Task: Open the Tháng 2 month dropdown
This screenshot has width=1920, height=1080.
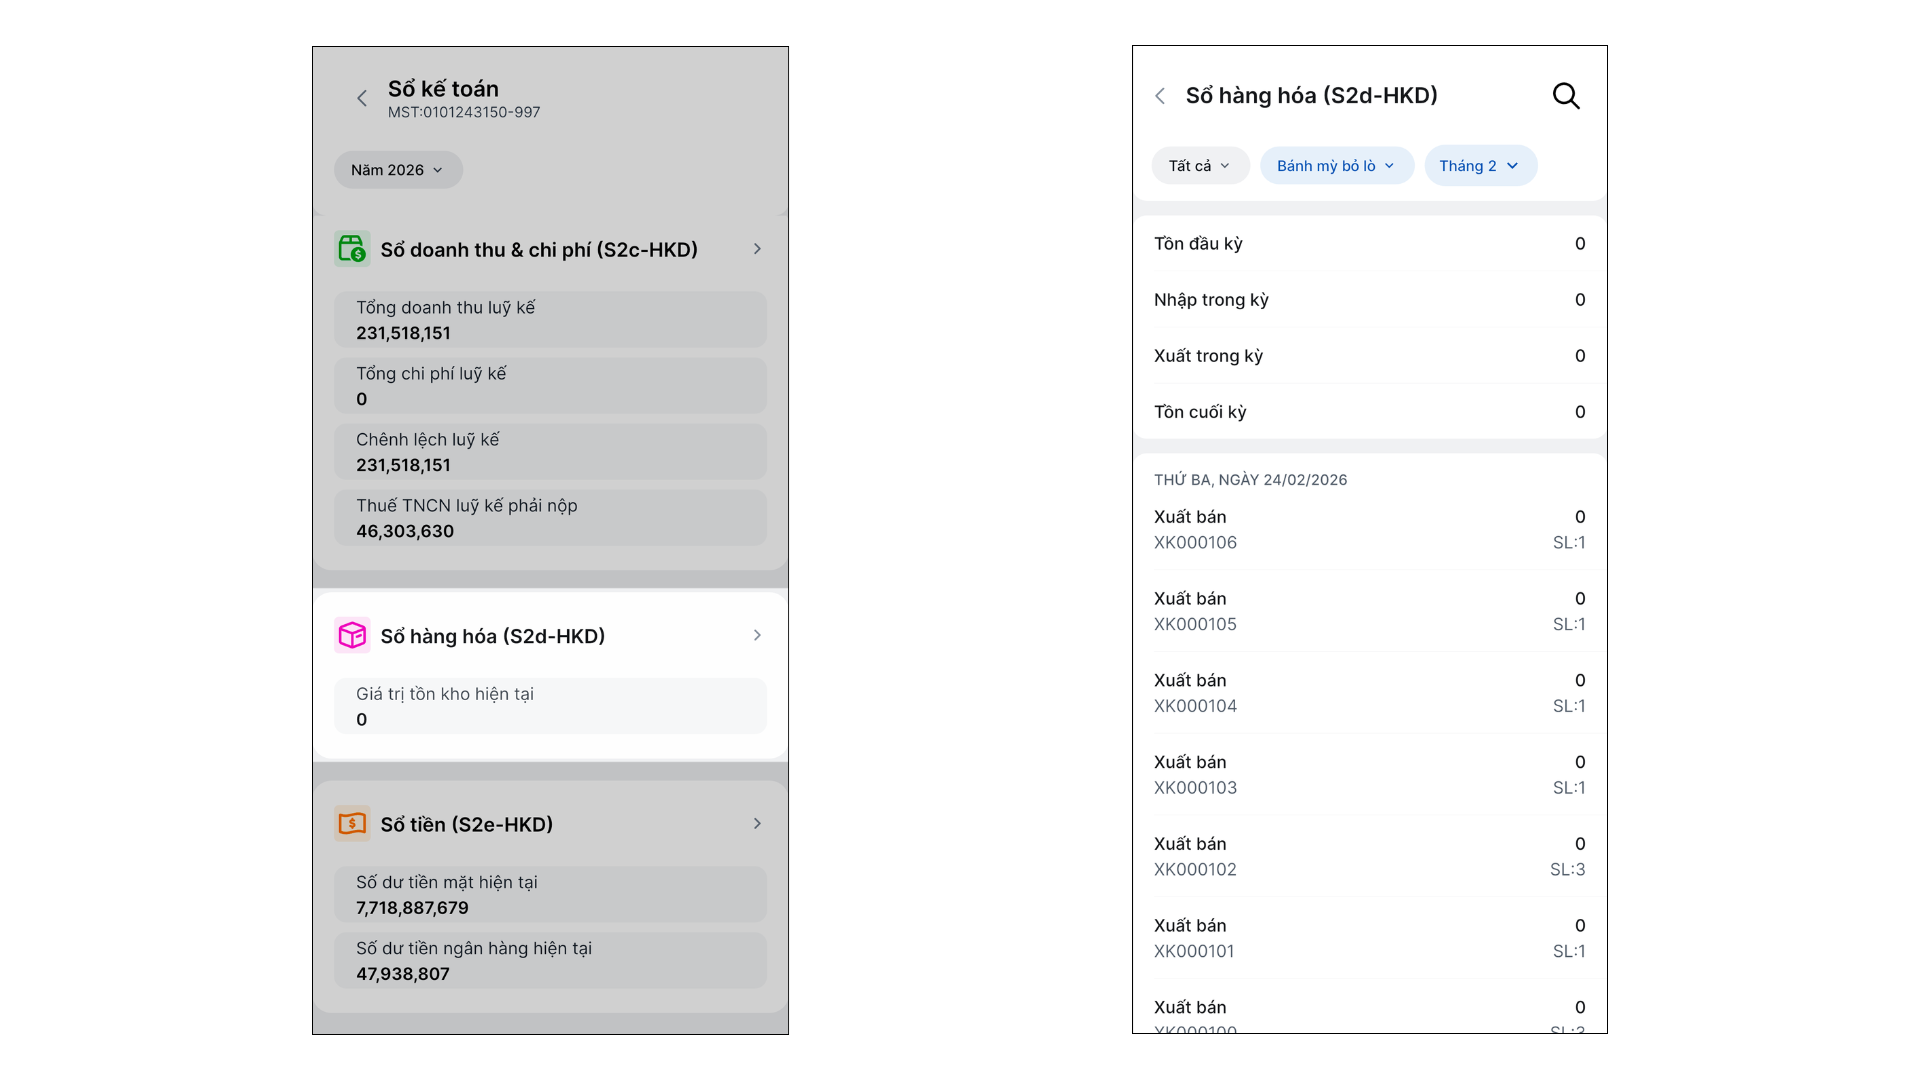Action: (1480, 166)
